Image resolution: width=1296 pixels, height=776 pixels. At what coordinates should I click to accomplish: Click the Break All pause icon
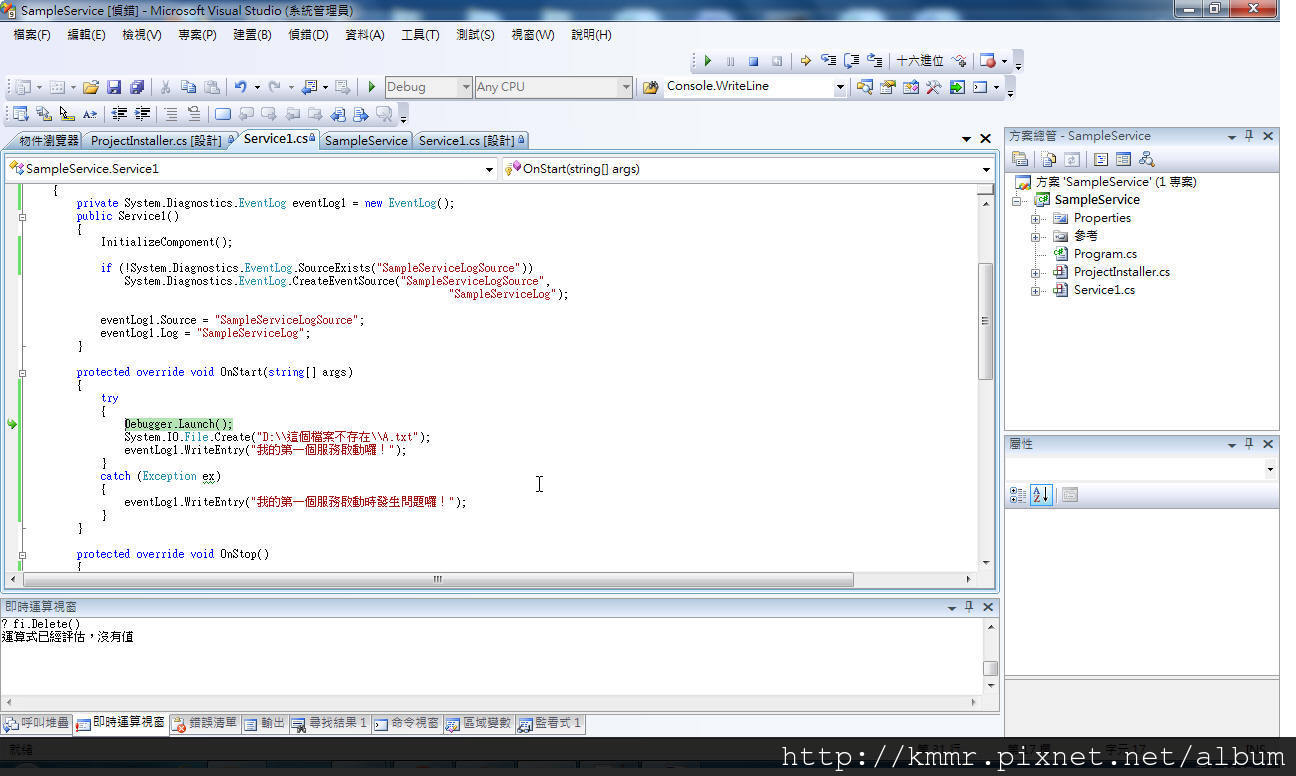(731, 61)
